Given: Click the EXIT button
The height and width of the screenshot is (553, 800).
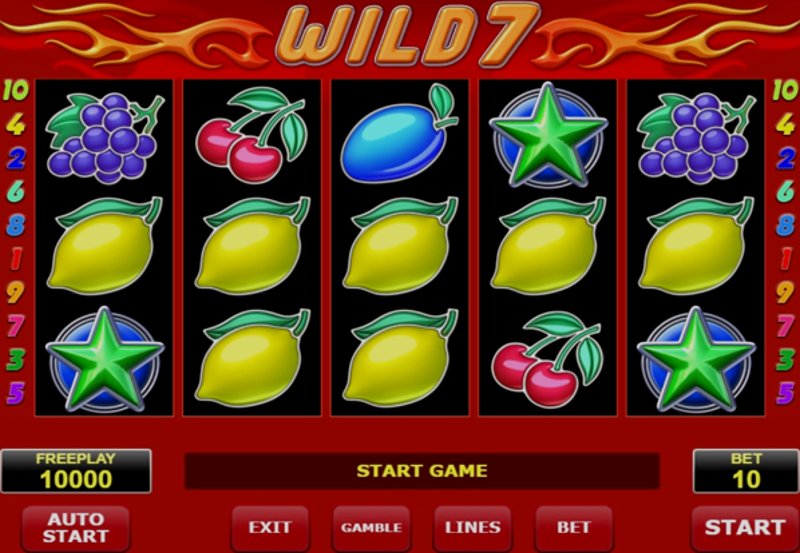Looking at the screenshot, I should pos(270,527).
